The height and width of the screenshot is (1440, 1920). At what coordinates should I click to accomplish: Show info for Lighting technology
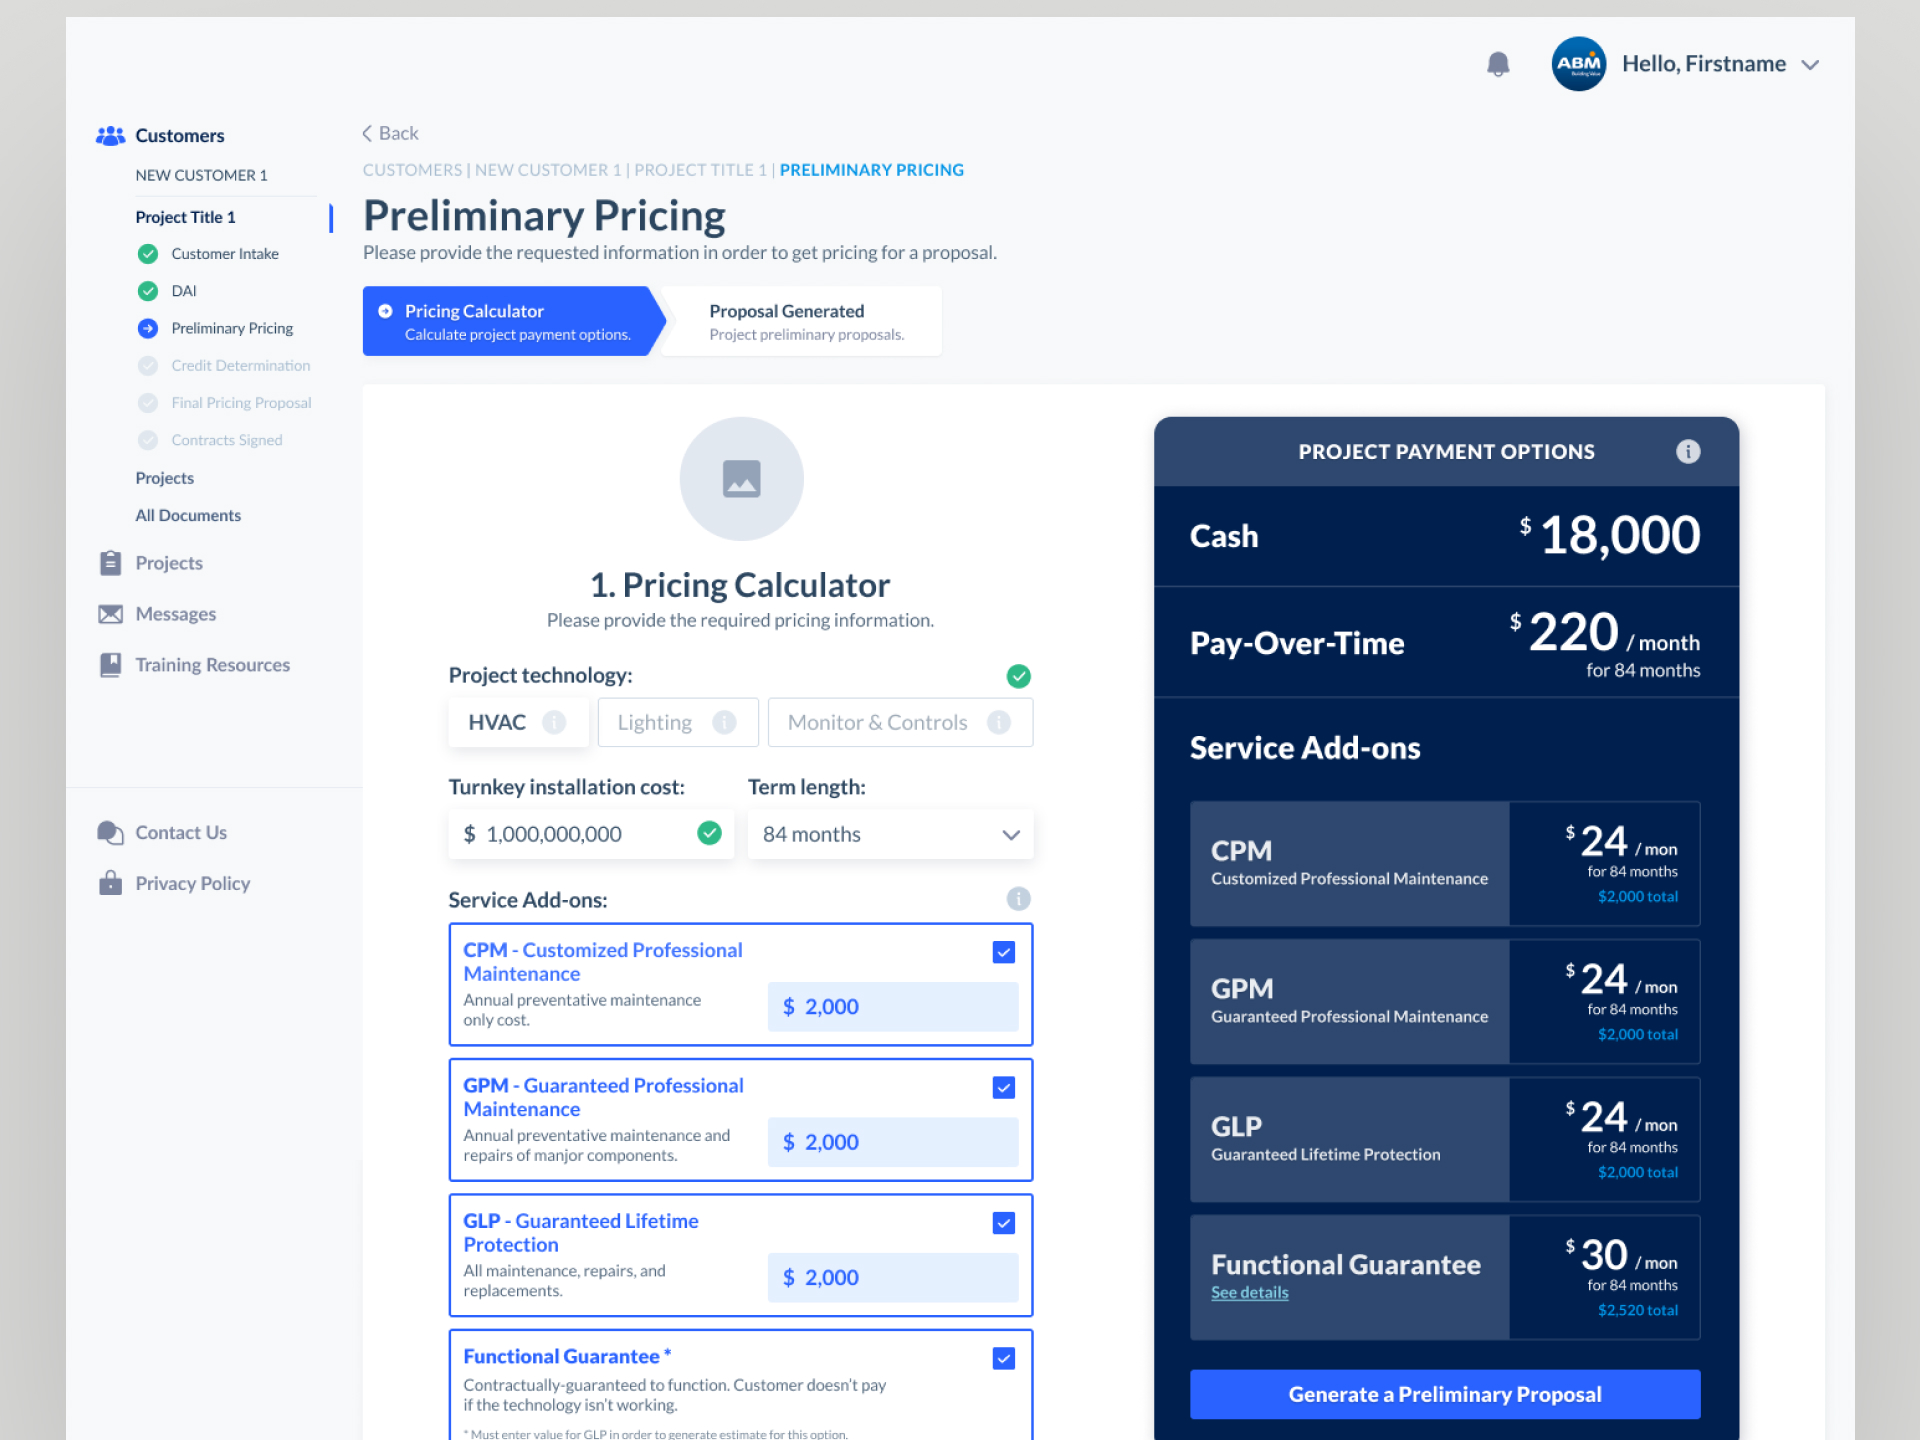pos(724,722)
